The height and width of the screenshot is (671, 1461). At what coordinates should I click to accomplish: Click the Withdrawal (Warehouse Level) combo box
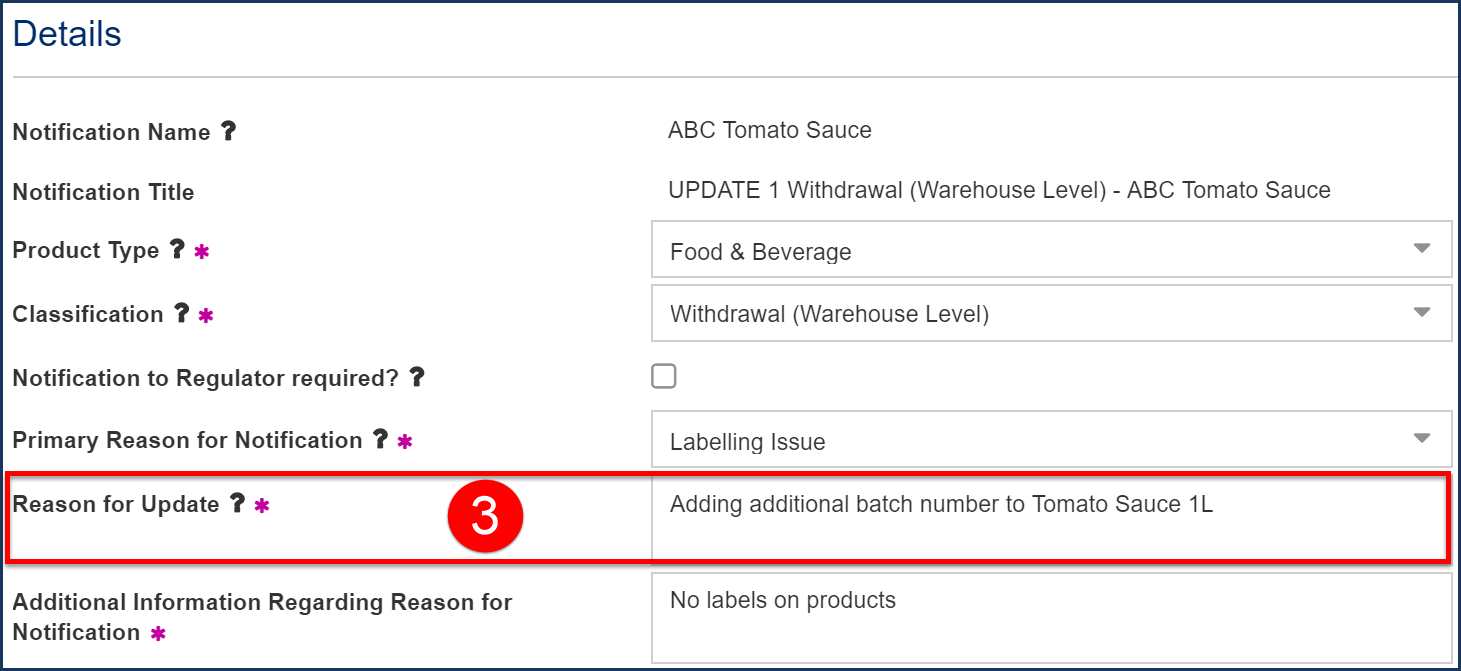pyautogui.click(x=1051, y=313)
